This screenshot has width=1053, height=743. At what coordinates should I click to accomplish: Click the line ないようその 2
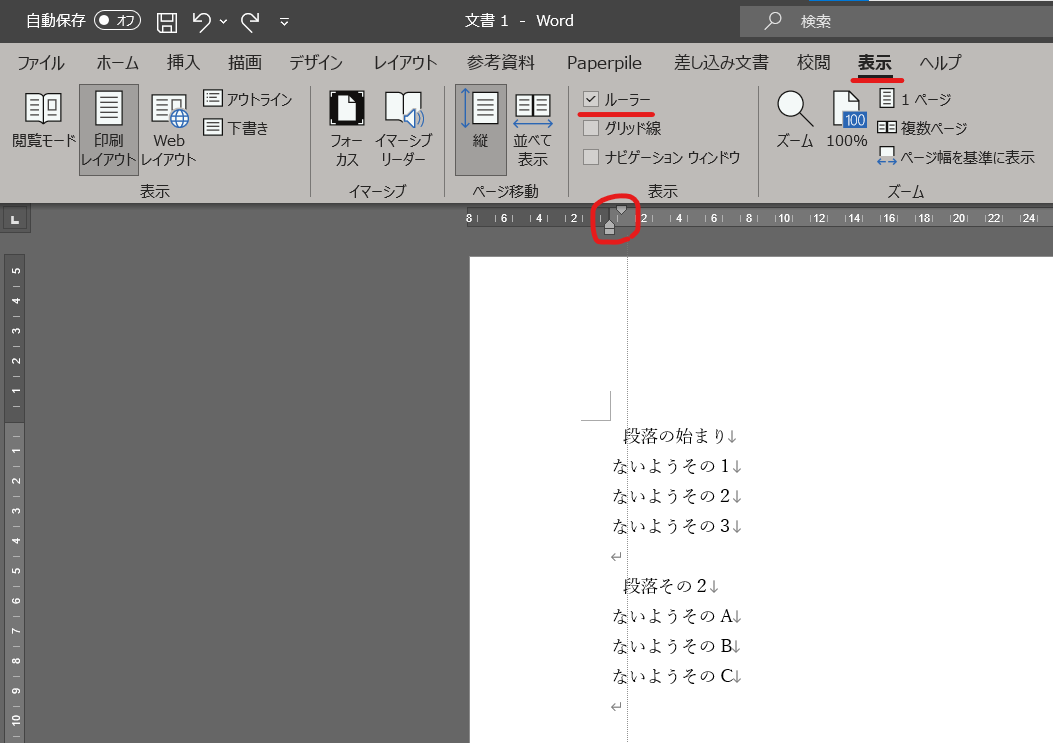(676, 496)
